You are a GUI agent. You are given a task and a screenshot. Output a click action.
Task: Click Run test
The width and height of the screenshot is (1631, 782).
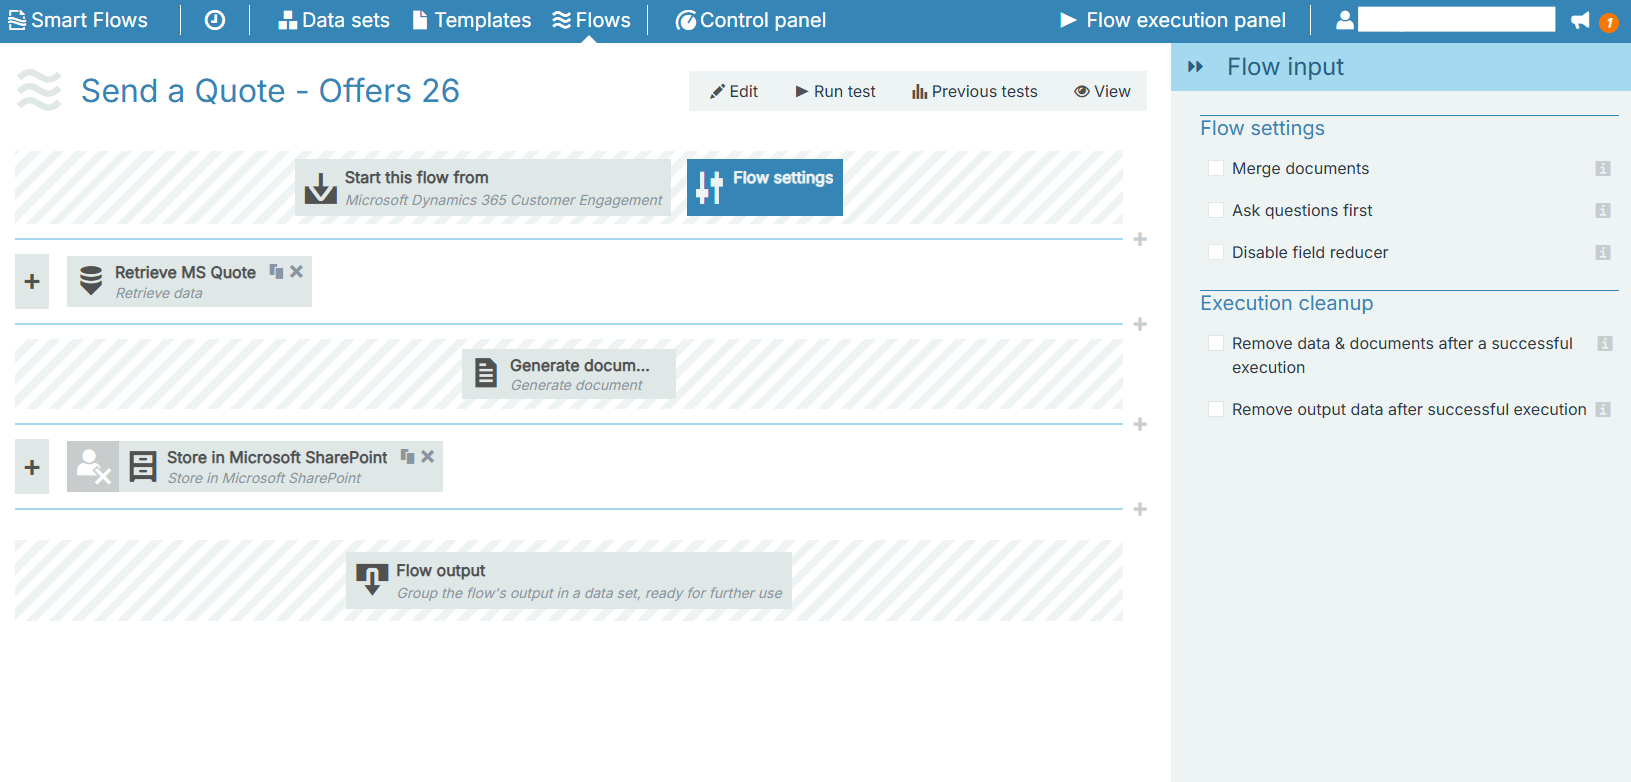835,91
